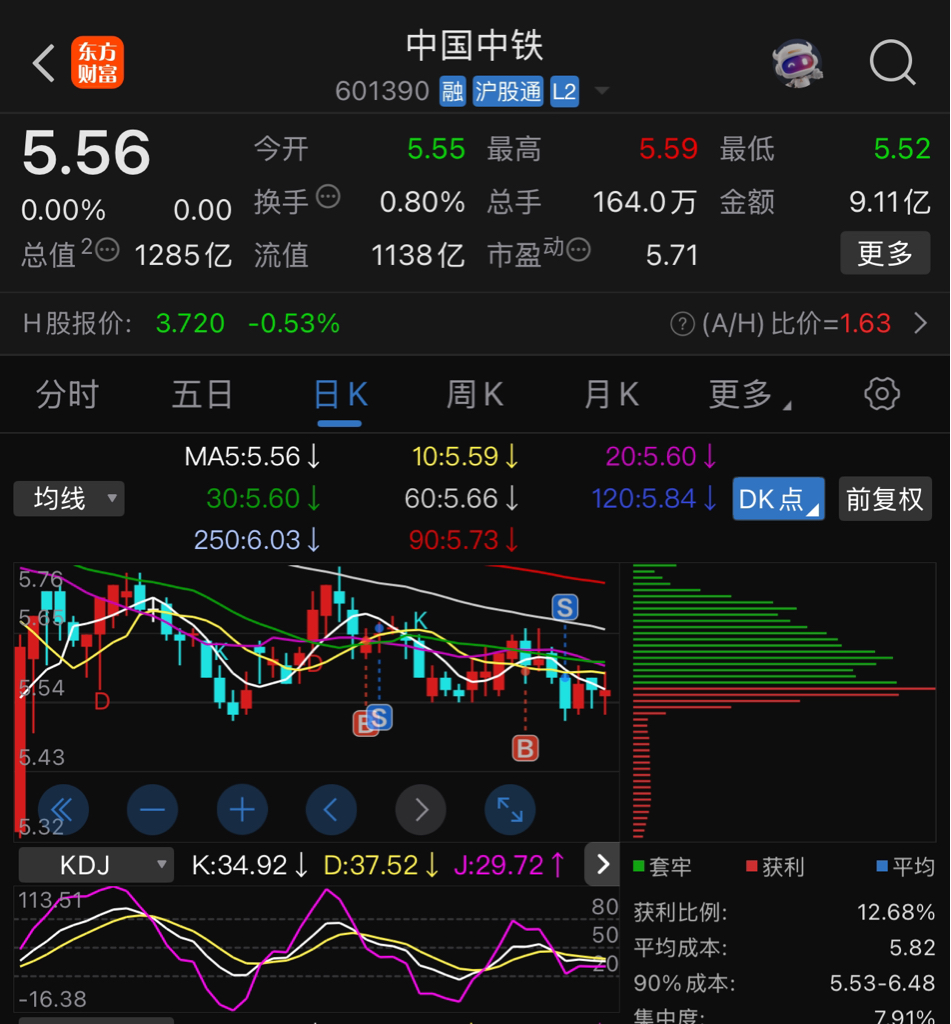Tap the arrow next to KDJ values

602,864
